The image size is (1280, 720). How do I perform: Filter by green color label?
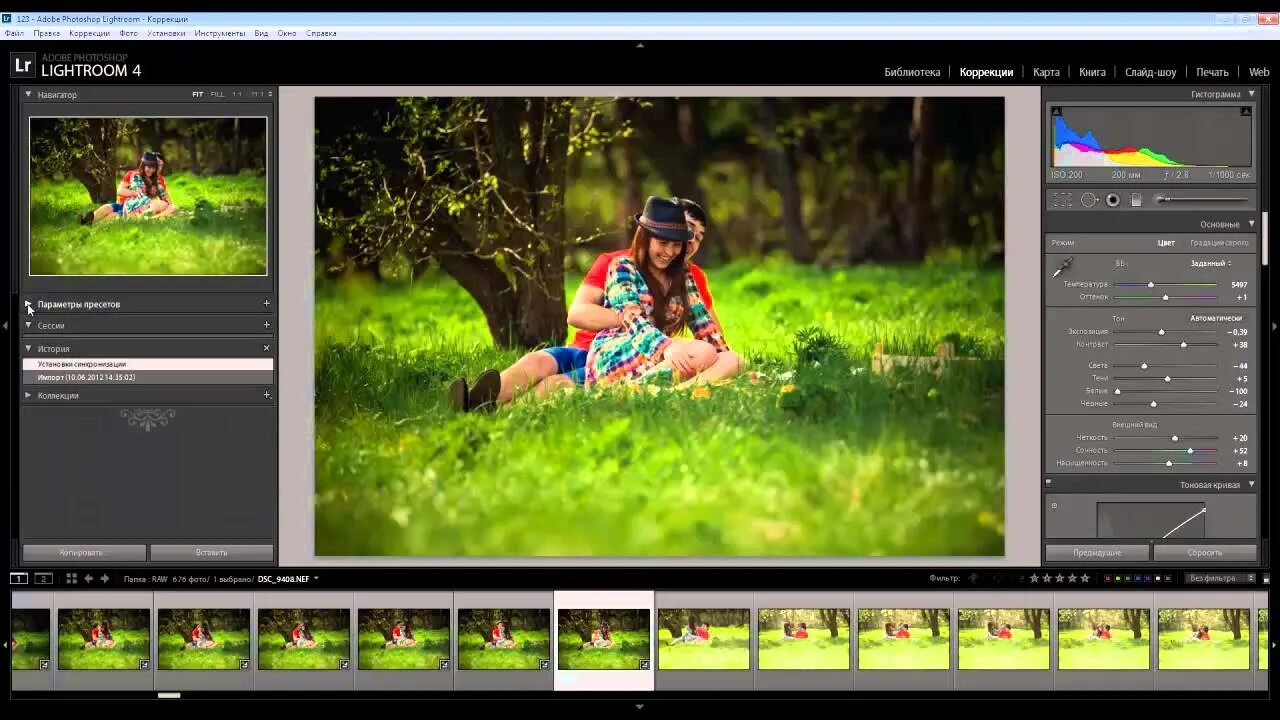point(1128,578)
